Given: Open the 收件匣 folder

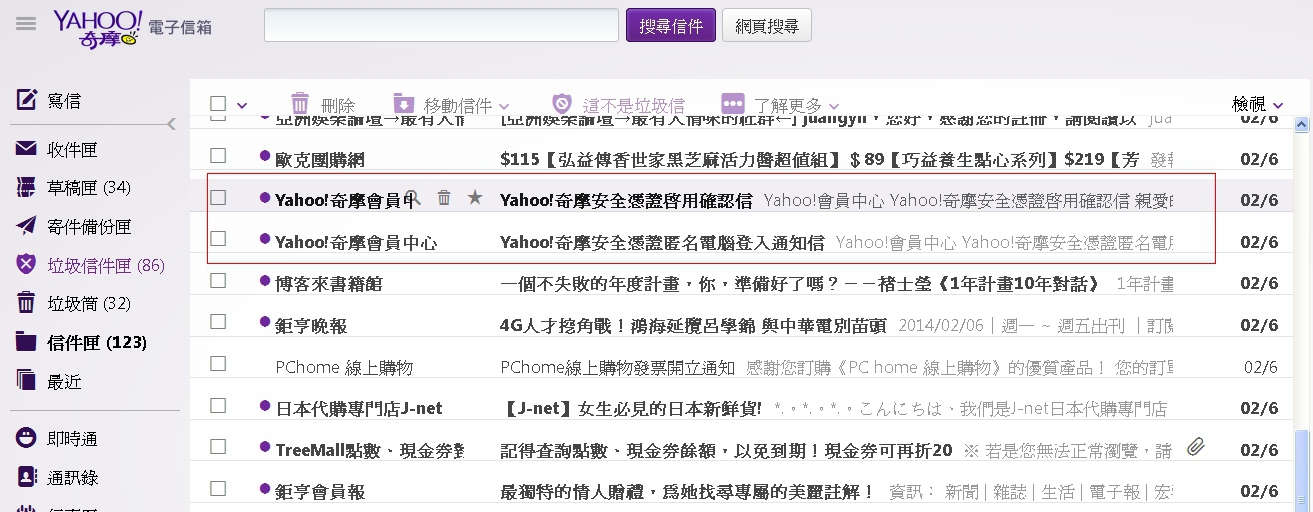Looking at the screenshot, I should click(72, 150).
